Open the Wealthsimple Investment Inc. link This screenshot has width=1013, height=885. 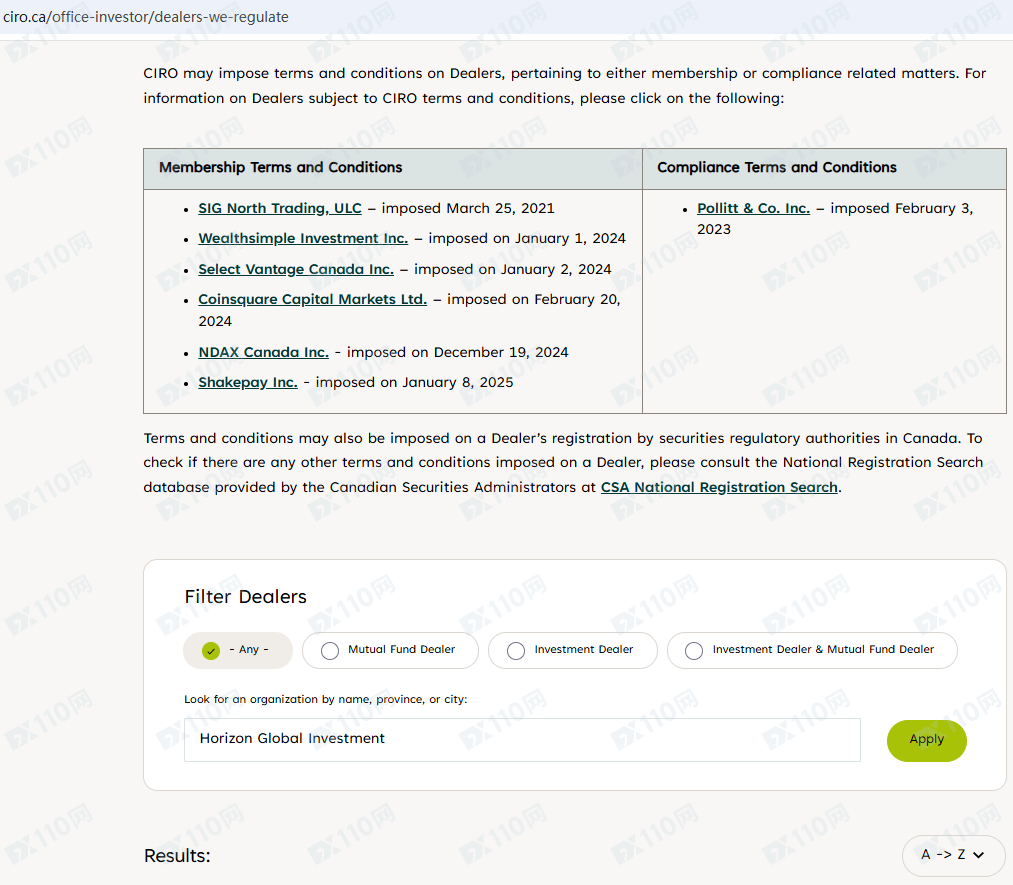click(303, 238)
